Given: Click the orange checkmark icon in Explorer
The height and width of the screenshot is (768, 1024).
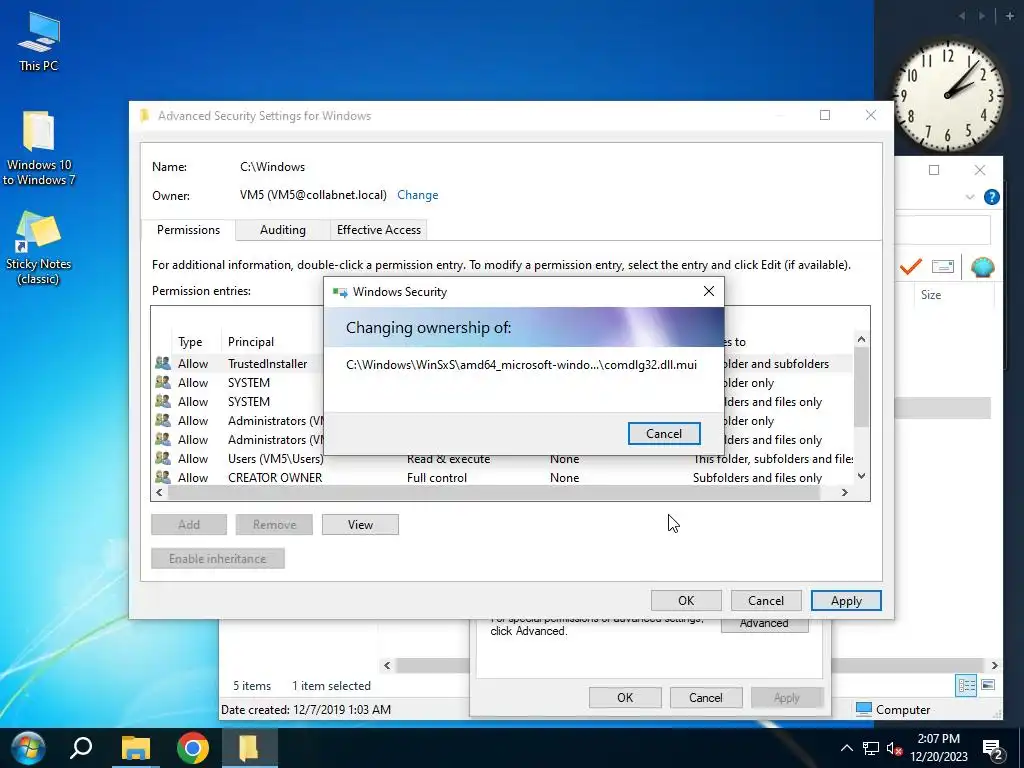Looking at the screenshot, I should (x=910, y=266).
